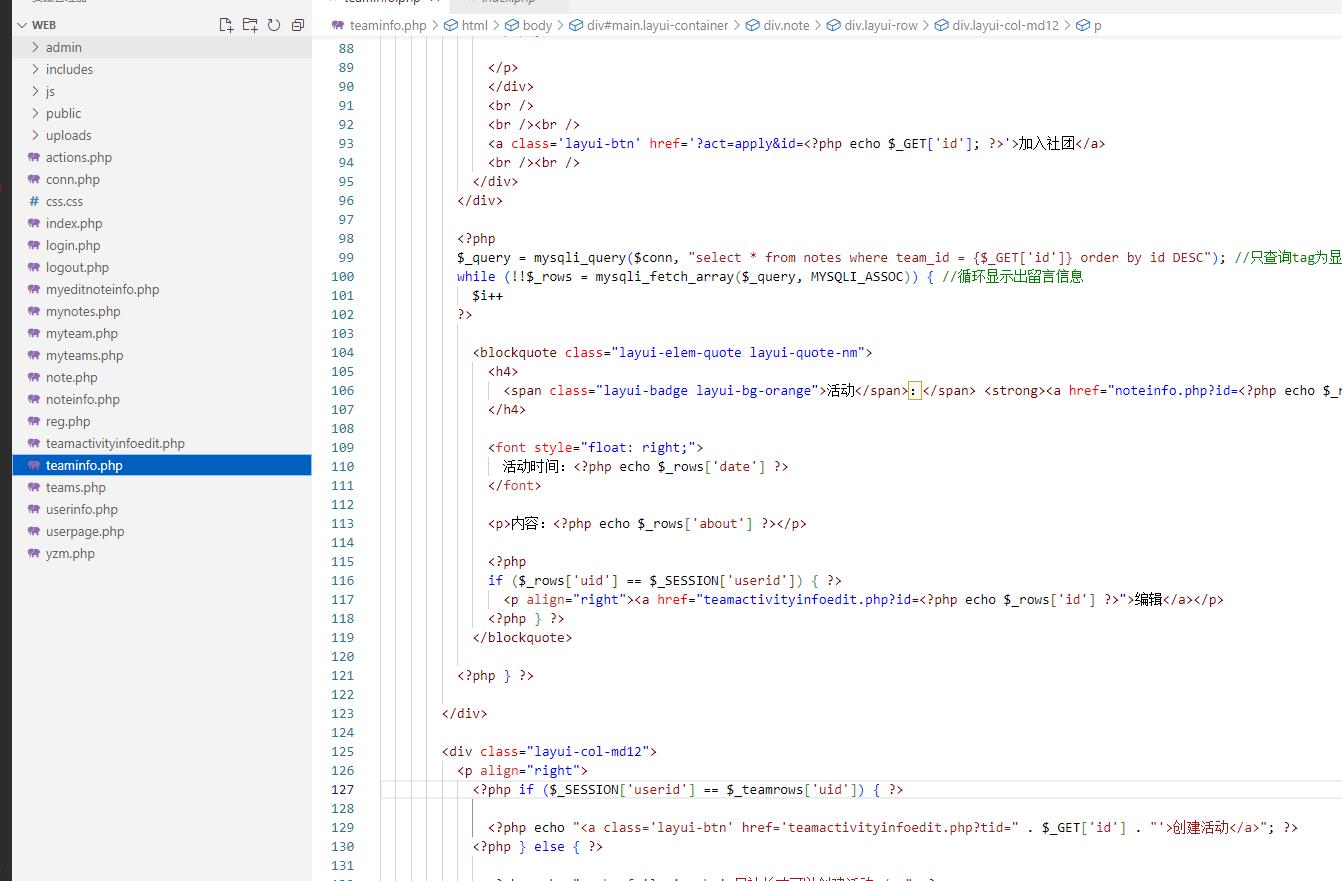Select line 104 via its line number

342,352
